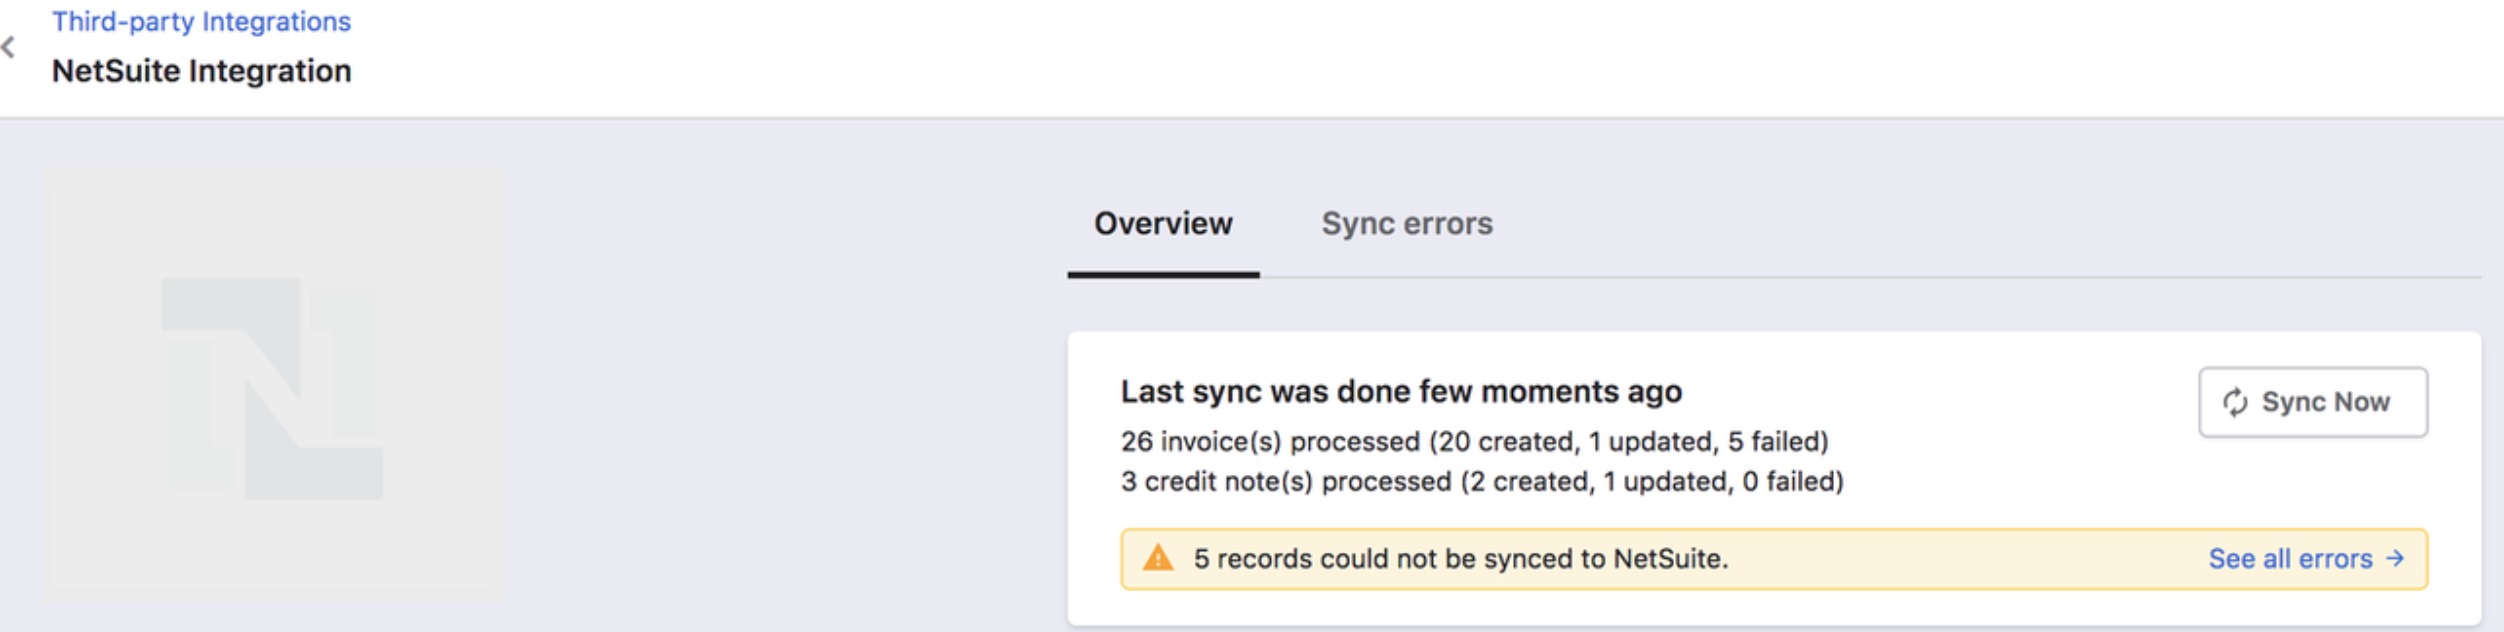Screen dimensions: 2504x632
Task: Click the N glyph inside the NetSuite logo
Action: tap(272, 388)
